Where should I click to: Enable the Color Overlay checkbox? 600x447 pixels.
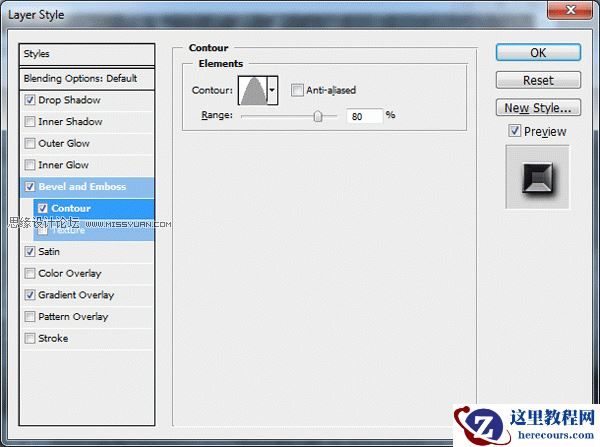30,273
